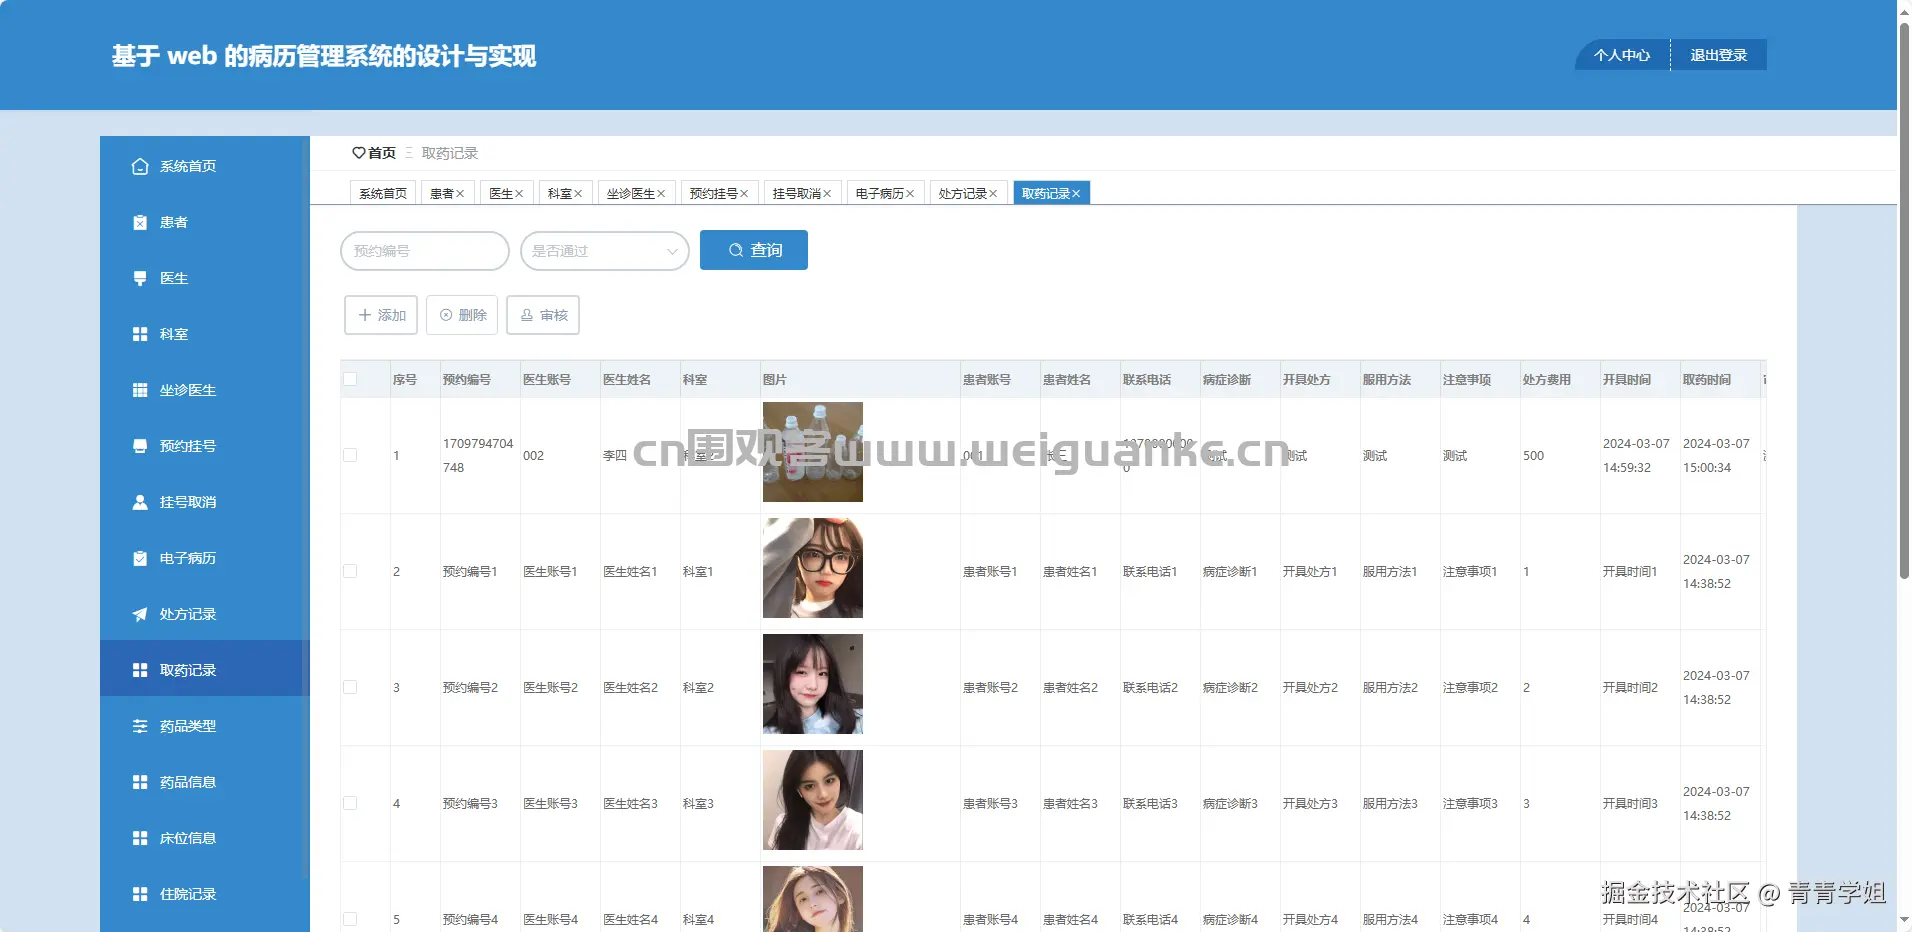Screen dimensions: 1912x932
Task: Close the 医生 tab with its X
Action: pyautogui.click(x=519, y=194)
